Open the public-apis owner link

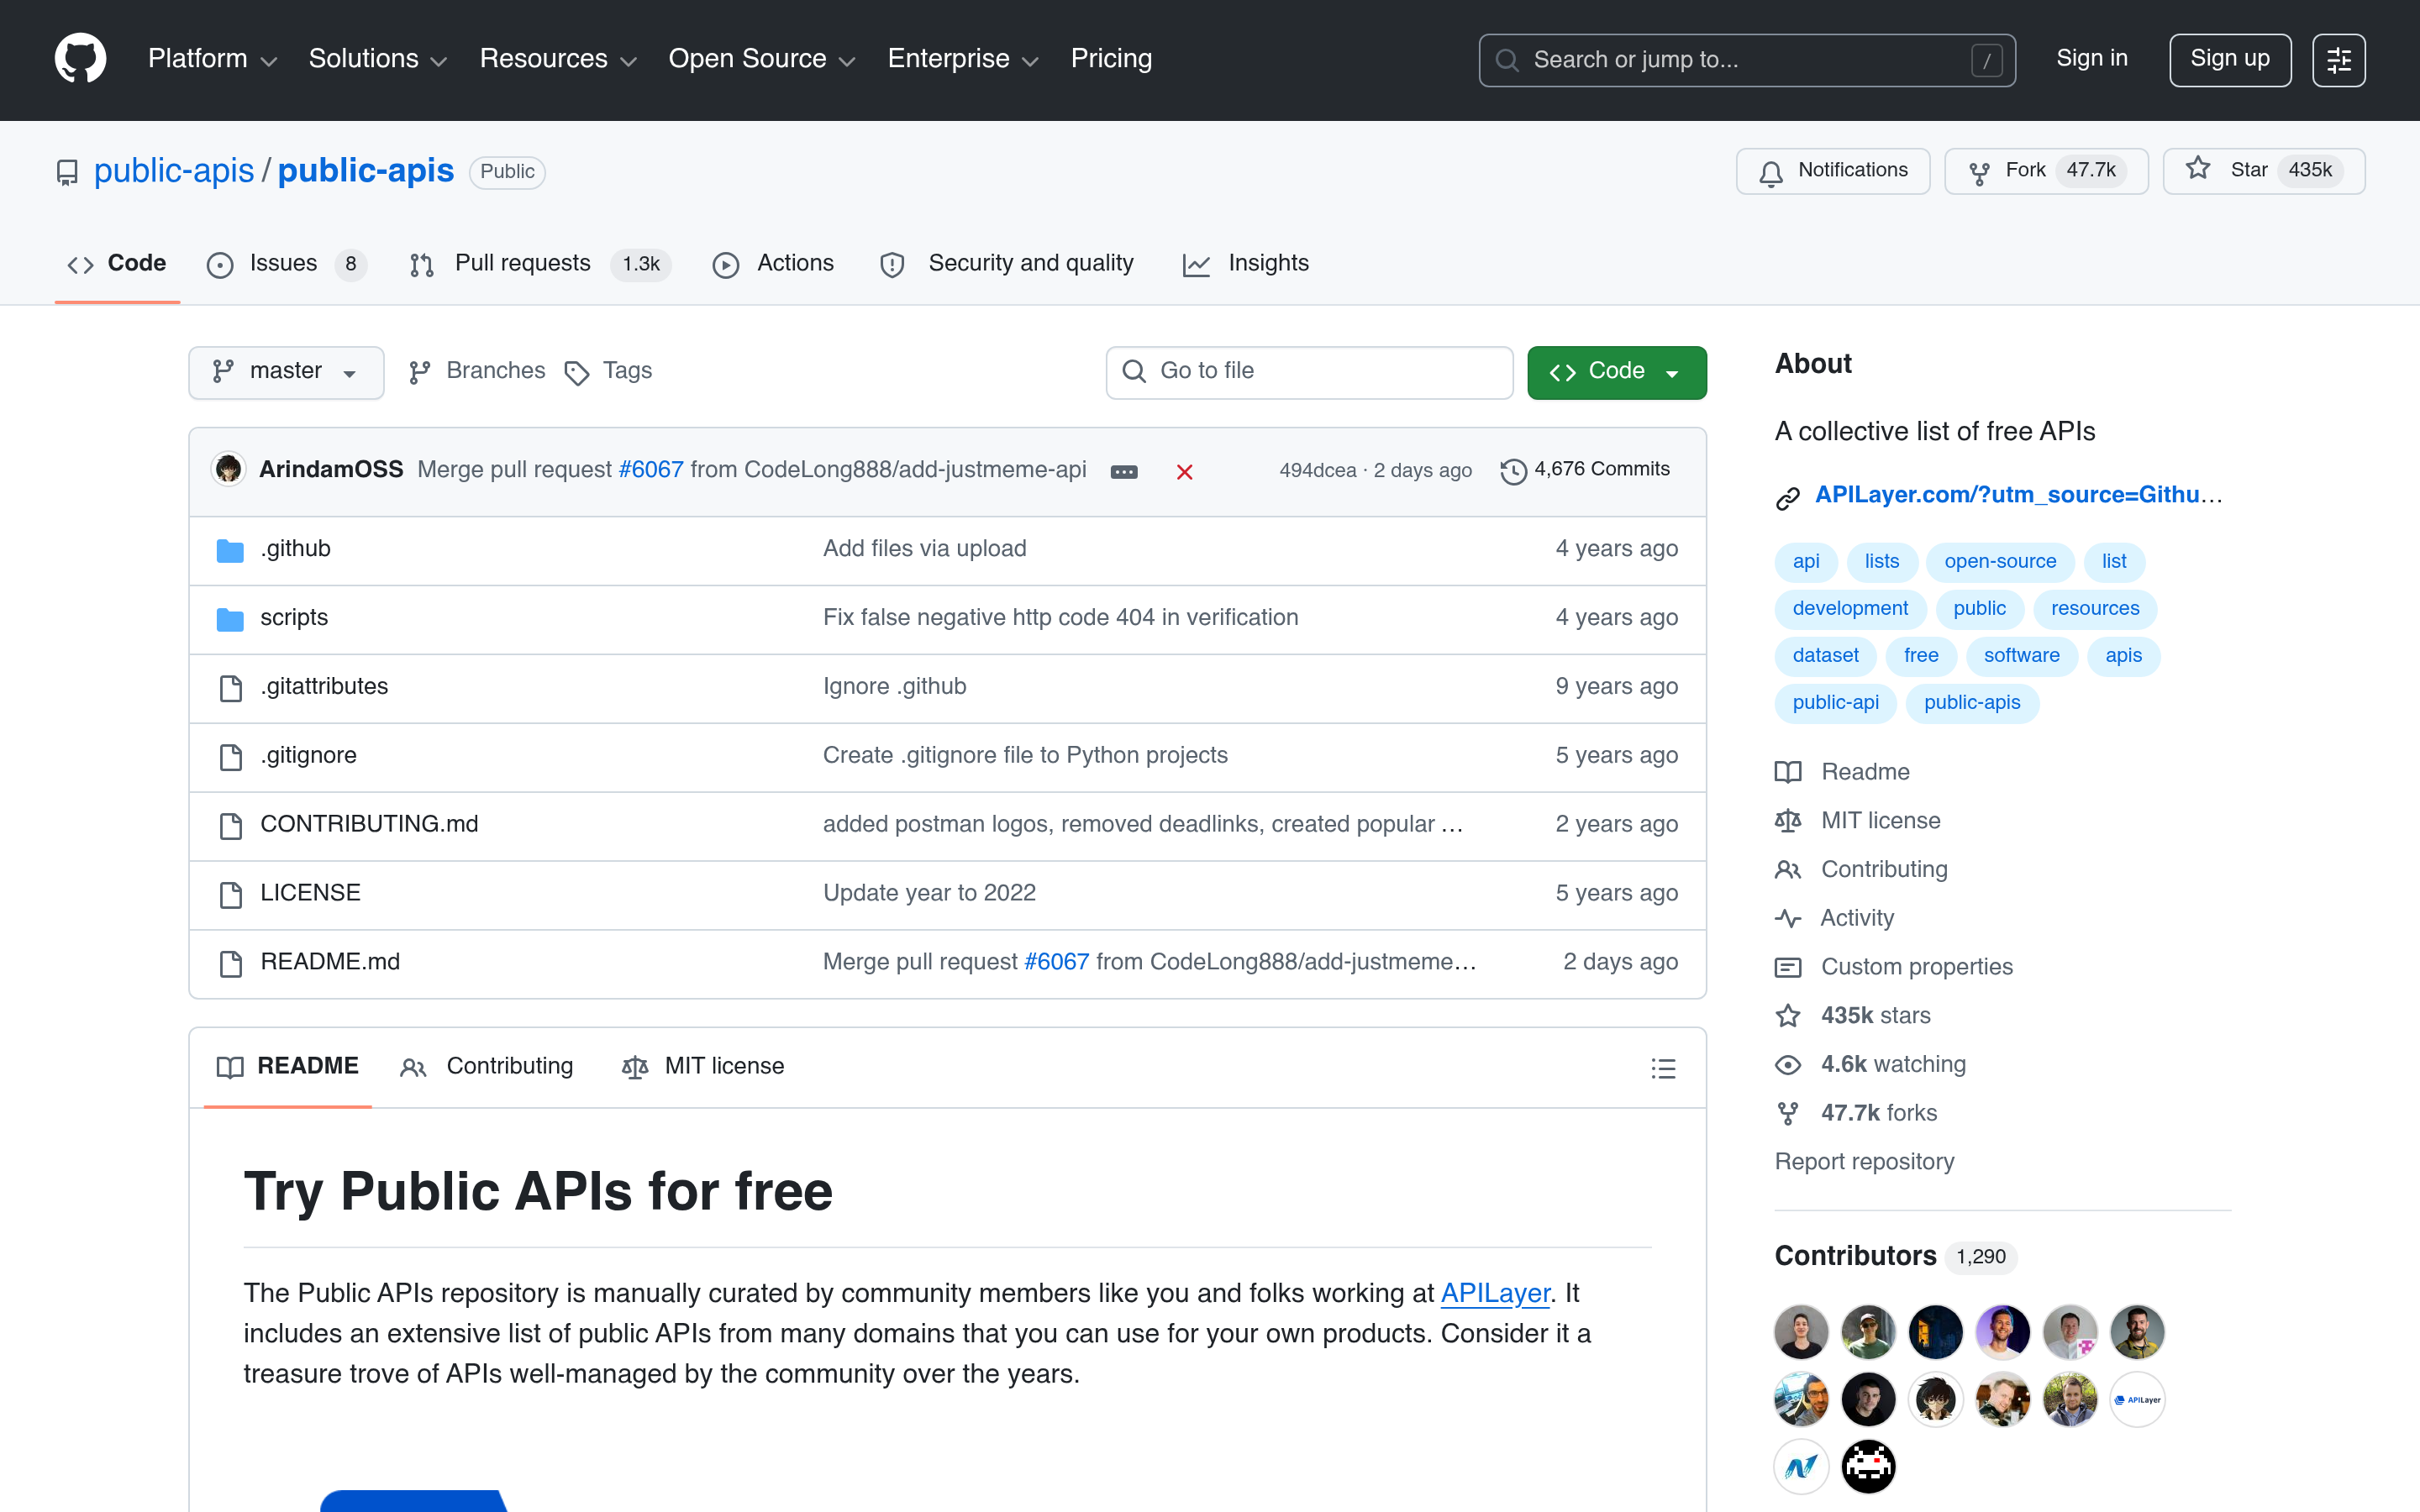point(174,171)
